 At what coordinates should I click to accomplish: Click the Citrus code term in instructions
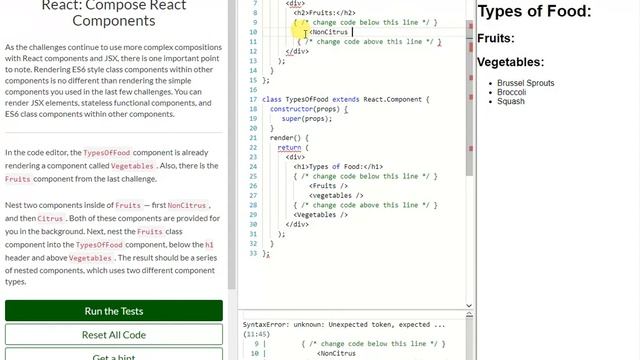tap(50, 218)
